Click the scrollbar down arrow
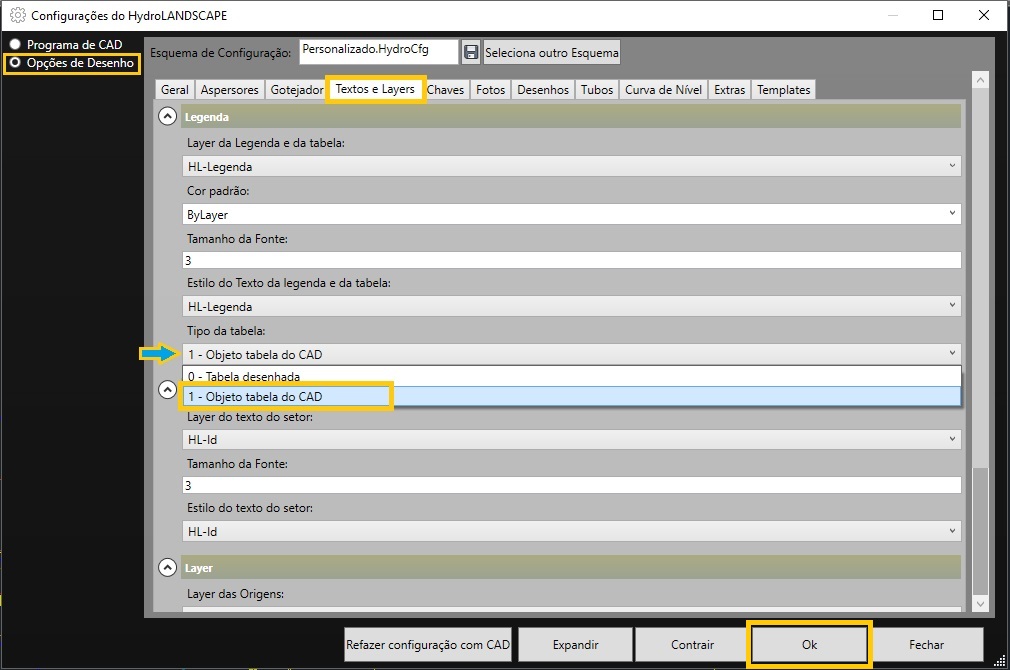This screenshot has height=670, width=1010. tap(980, 604)
